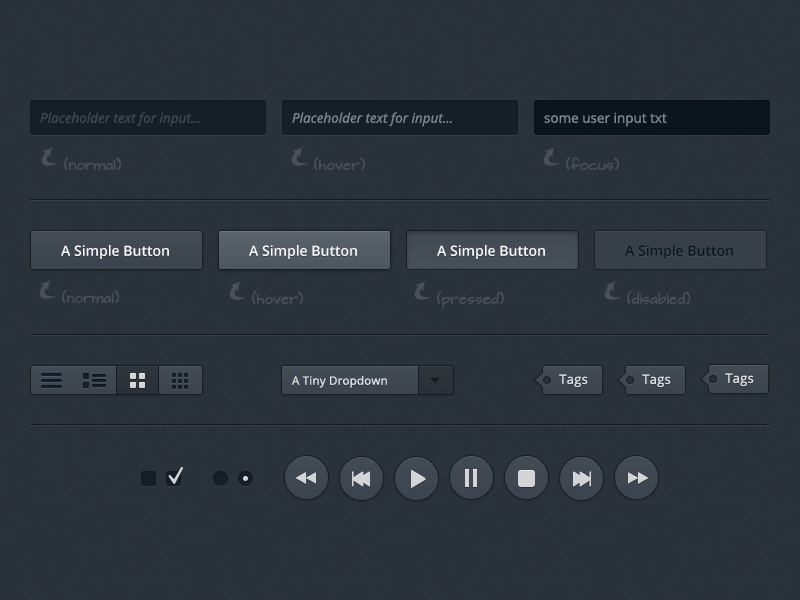
Task: Click the input containing some user input txt
Action: tap(651, 117)
